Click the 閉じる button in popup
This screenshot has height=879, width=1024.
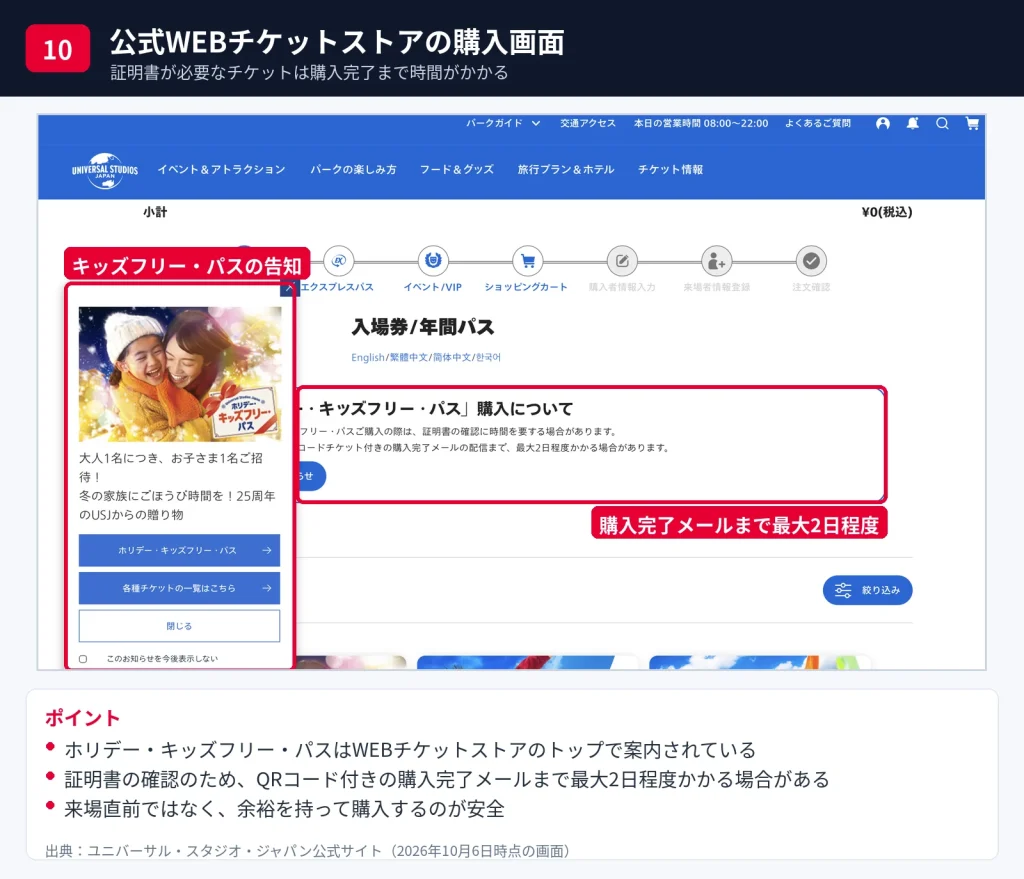(x=180, y=626)
